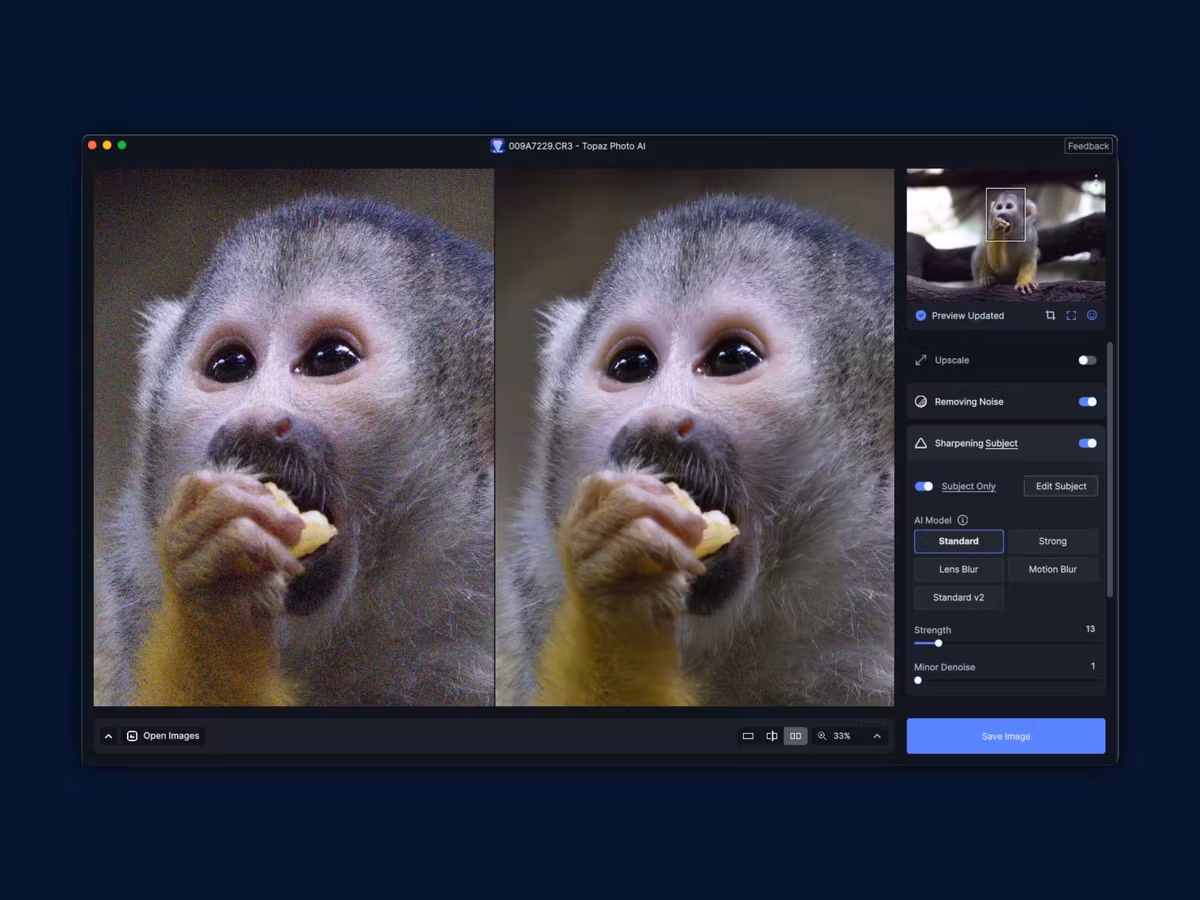
Task: Click the face recovery smiley icon
Action: click(1092, 315)
